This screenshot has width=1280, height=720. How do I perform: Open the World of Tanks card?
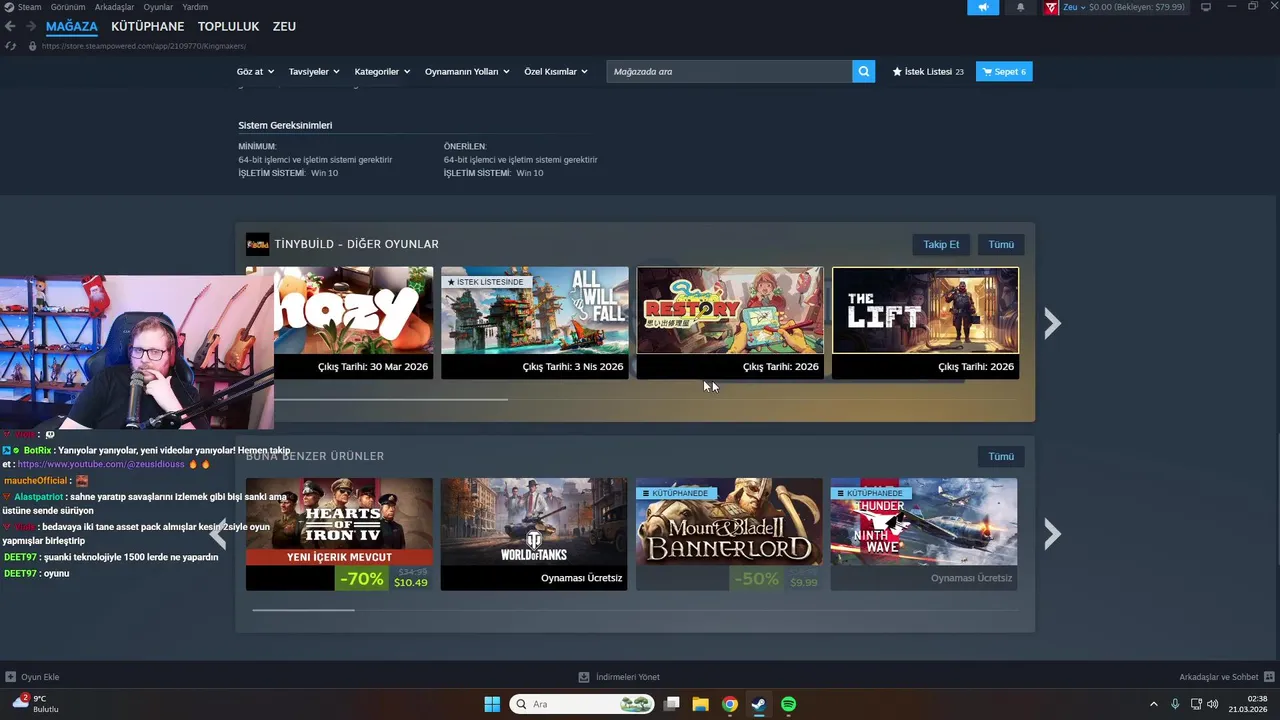point(534,534)
